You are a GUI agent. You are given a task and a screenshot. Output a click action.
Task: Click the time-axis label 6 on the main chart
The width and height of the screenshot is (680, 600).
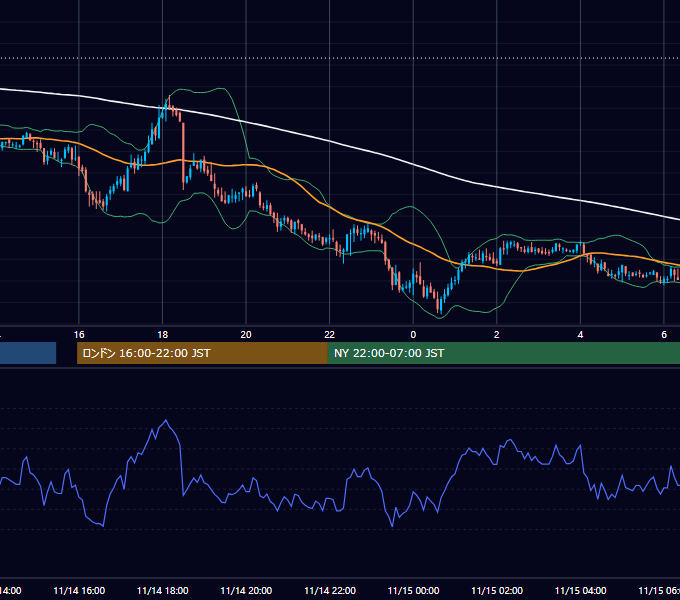664,335
